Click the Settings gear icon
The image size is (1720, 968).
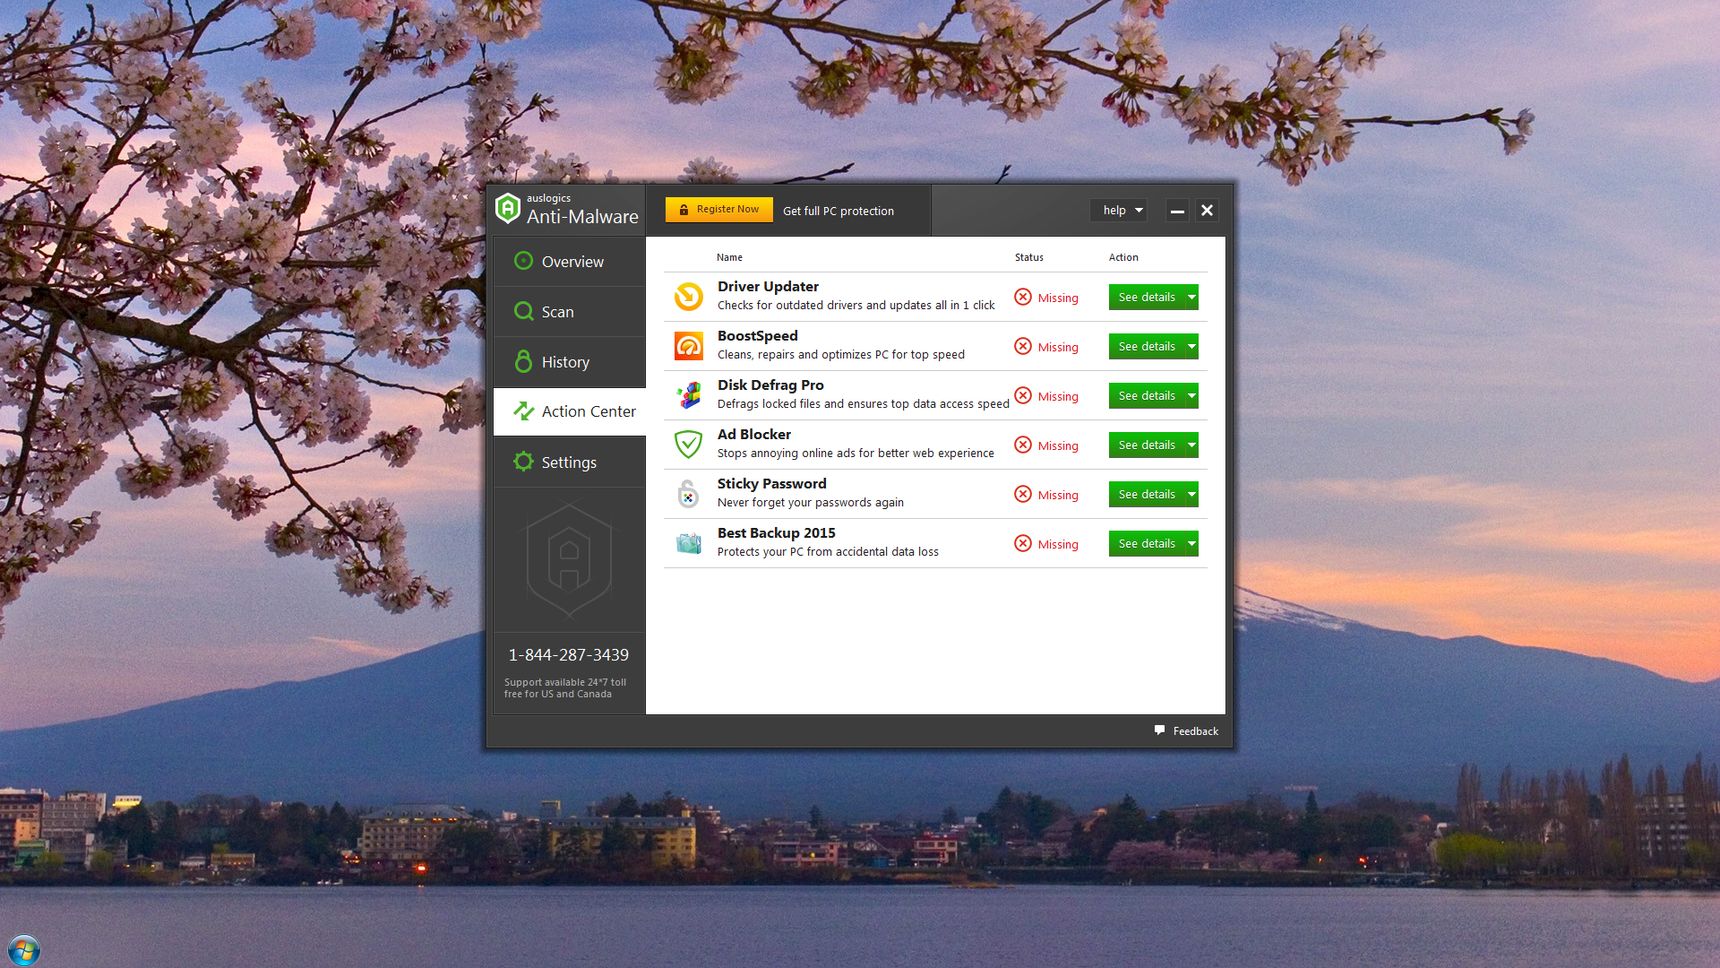pos(523,461)
